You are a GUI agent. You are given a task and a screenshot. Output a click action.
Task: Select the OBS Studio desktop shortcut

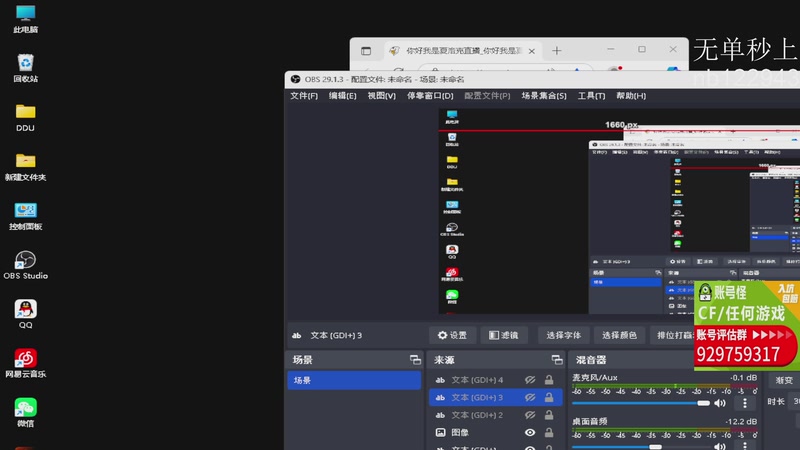[x=26, y=265]
